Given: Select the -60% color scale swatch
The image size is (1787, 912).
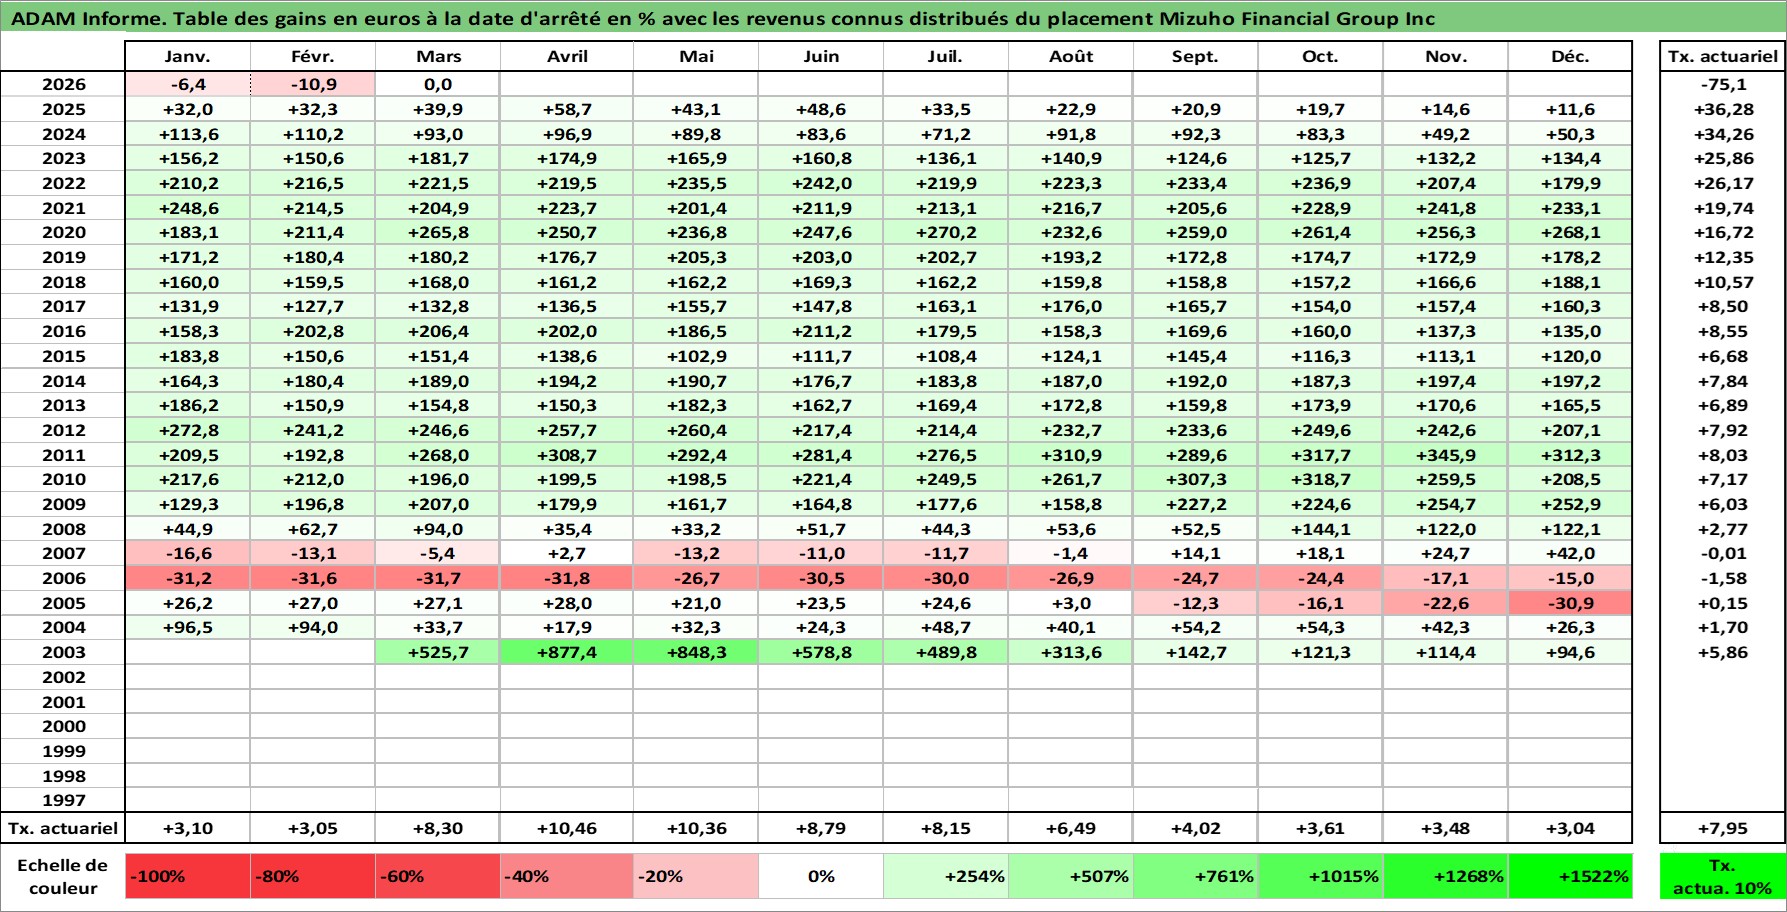Looking at the screenshot, I should [x=437, y=876].
